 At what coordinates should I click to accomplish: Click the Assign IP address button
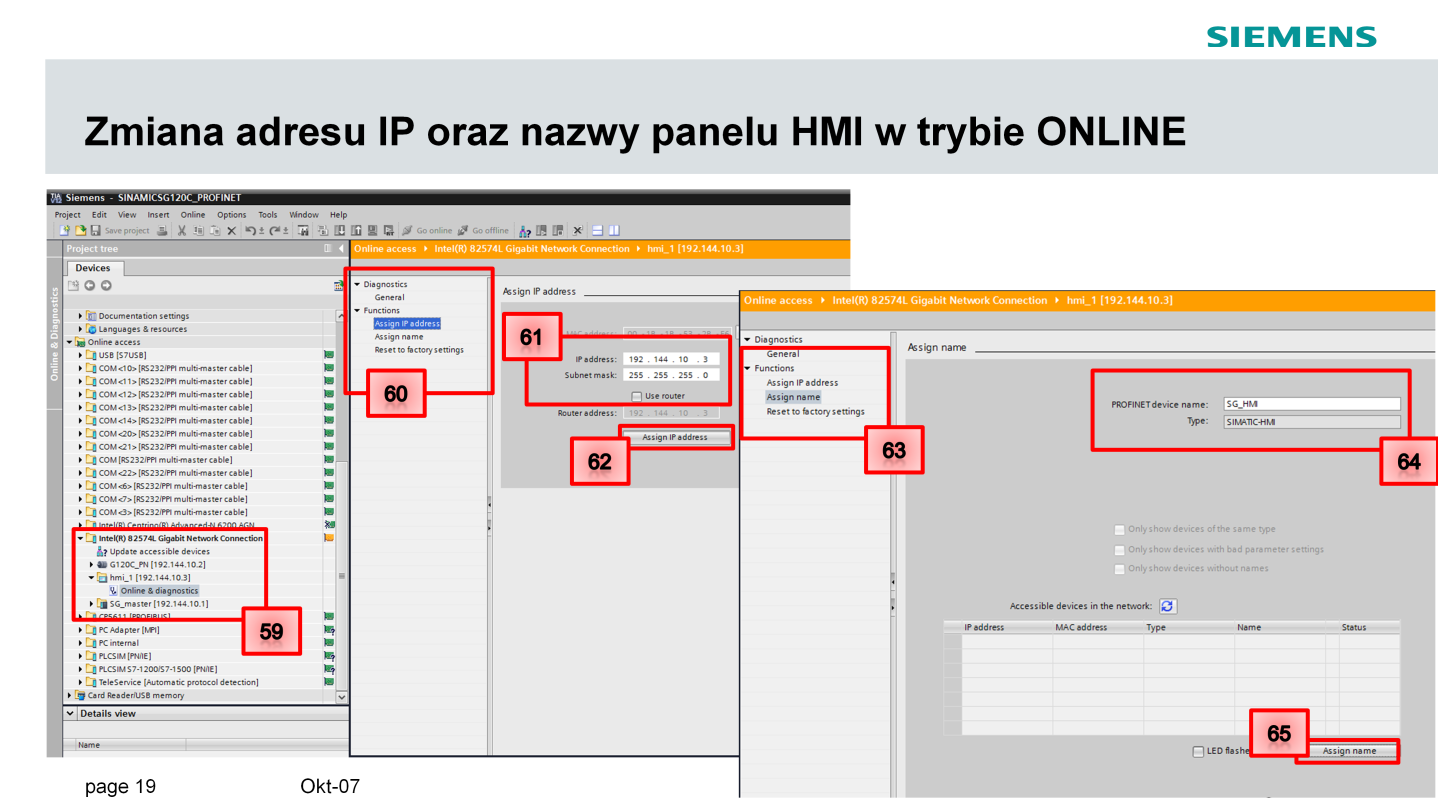coord(675,437)
